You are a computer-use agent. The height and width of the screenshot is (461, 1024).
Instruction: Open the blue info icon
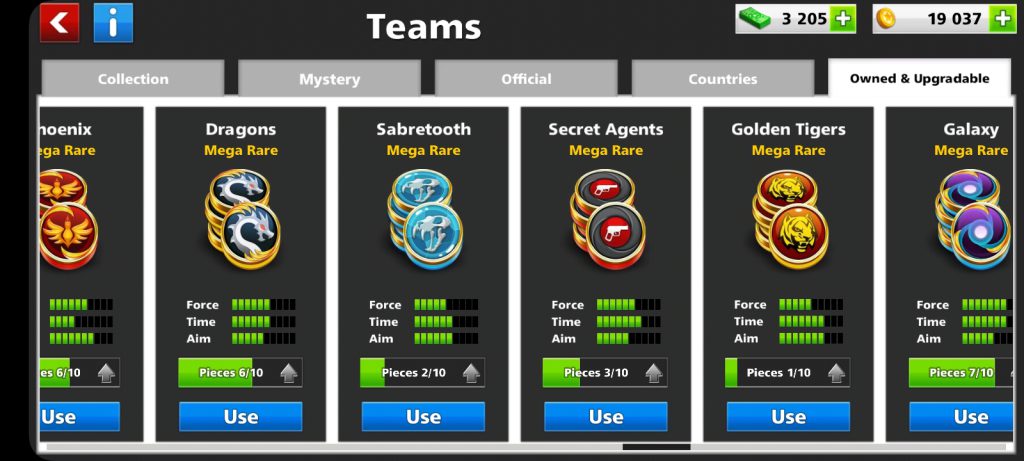[113, 23]
